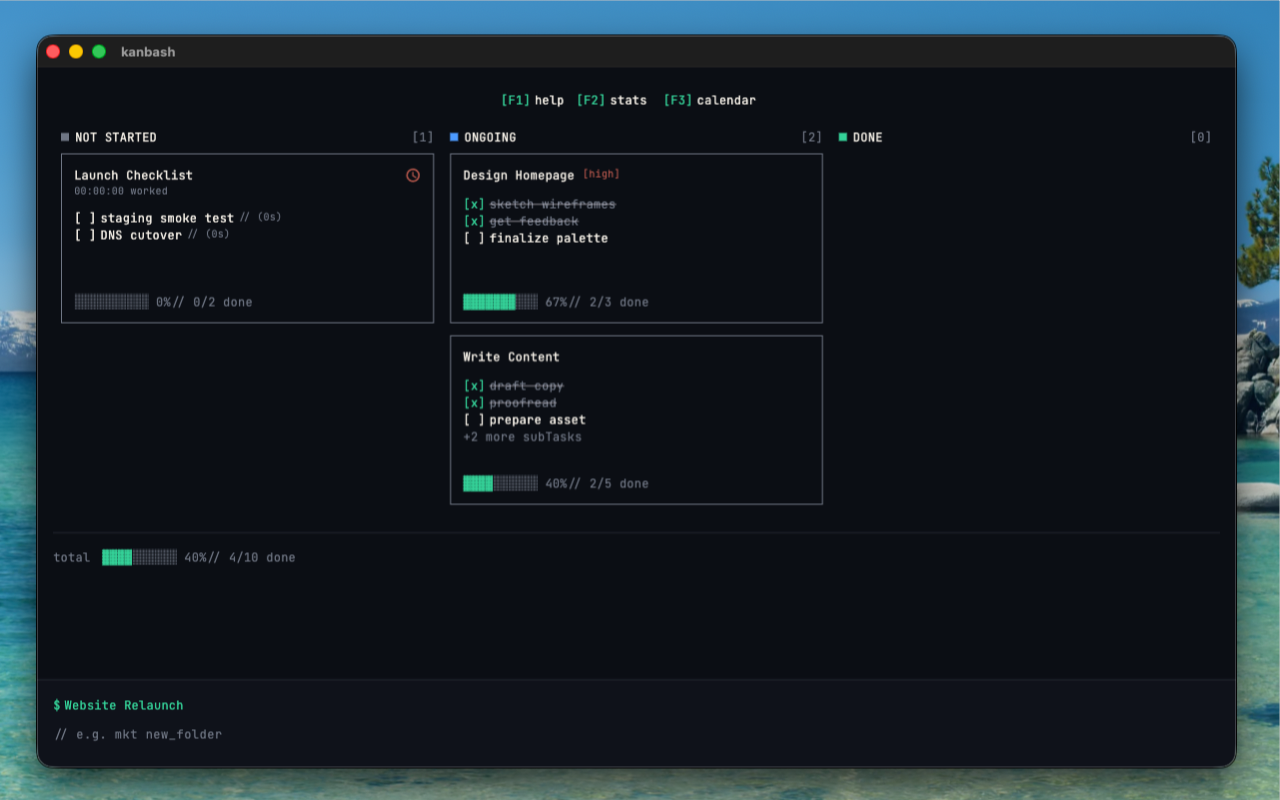
Task: Check the DNS cutover subtask box
Action: point(85,235)
